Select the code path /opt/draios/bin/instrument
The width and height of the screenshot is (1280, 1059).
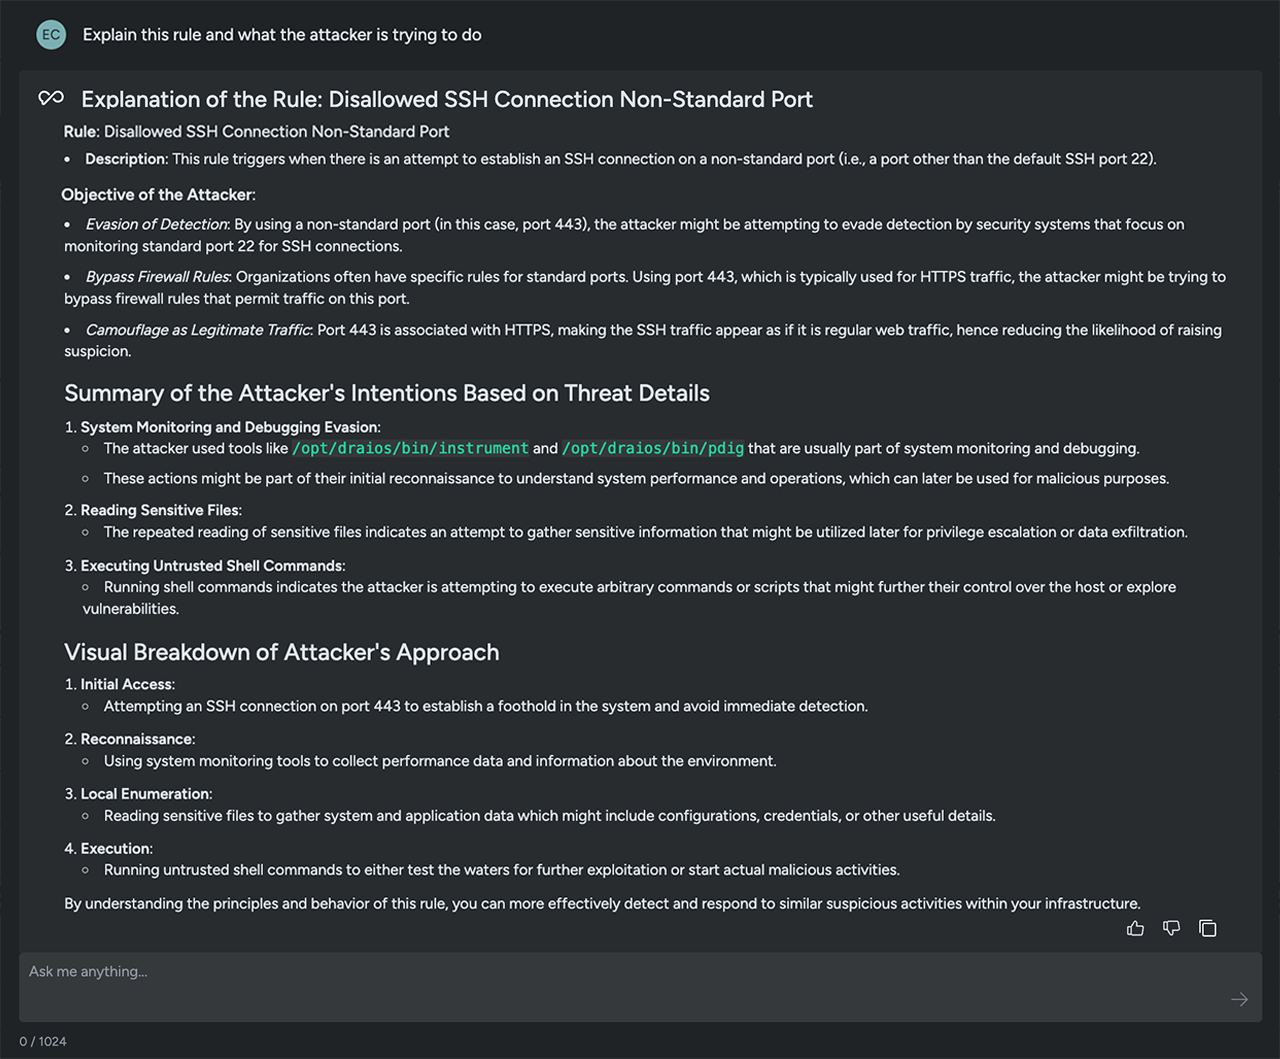click(x=411, y=448)
